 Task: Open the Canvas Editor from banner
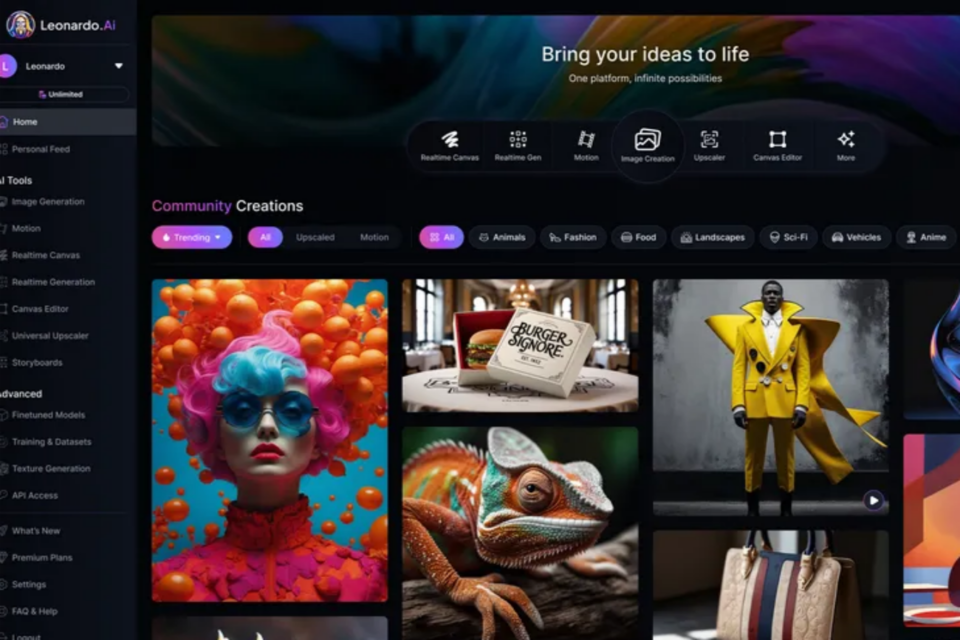pos(777,140)
